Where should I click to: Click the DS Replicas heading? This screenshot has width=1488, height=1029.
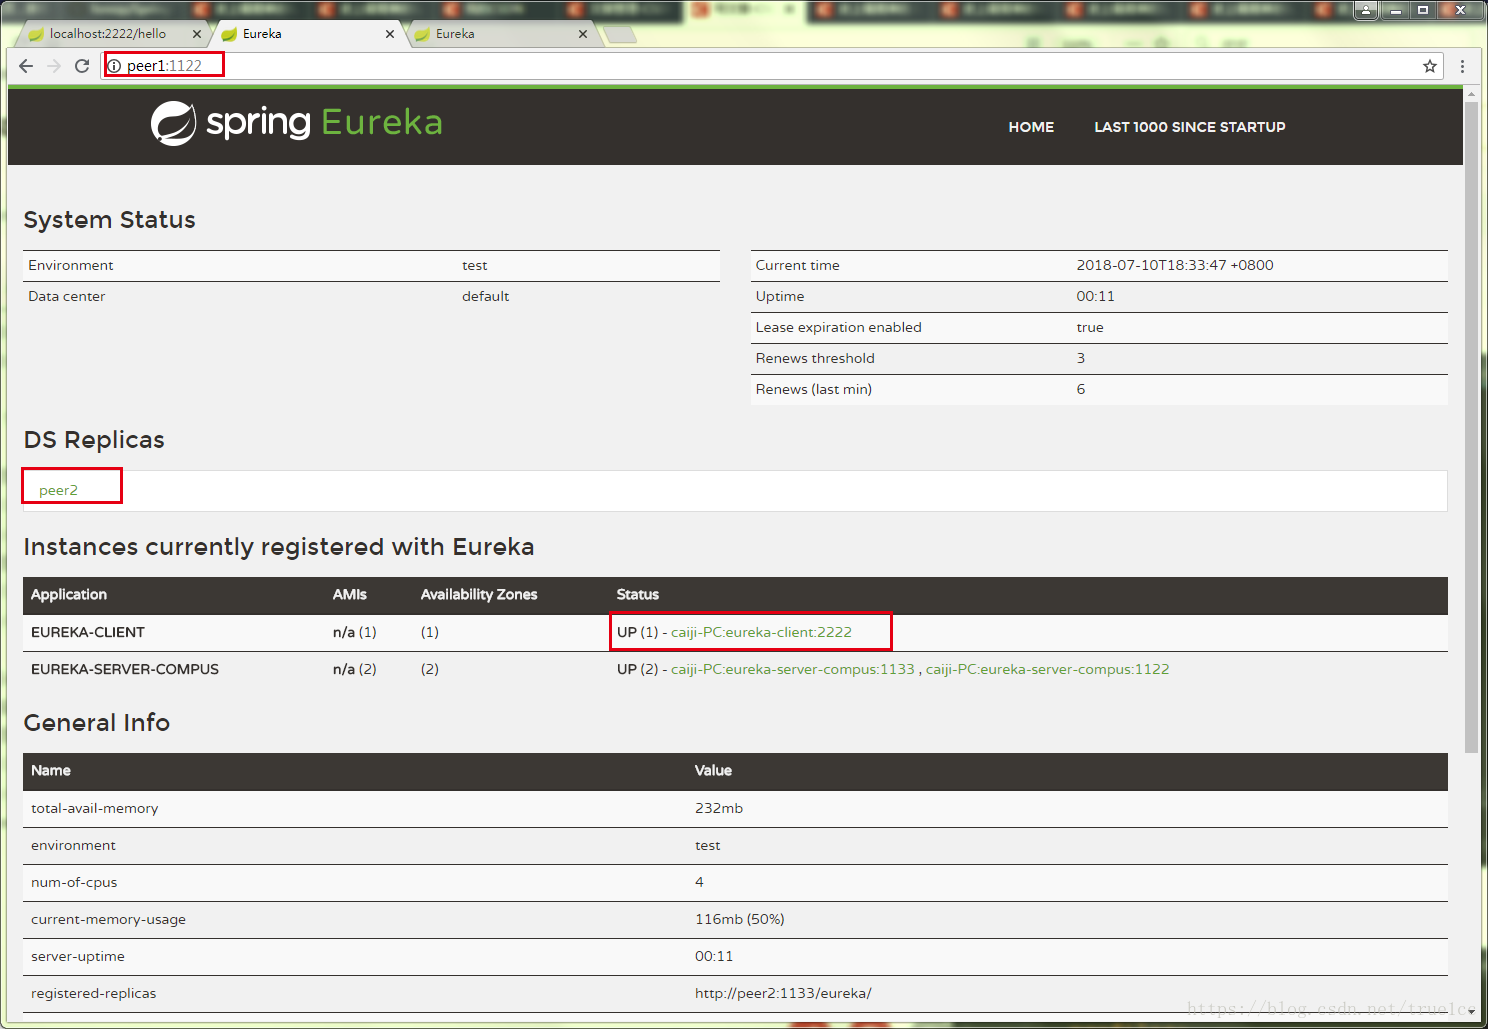[94, 440]
